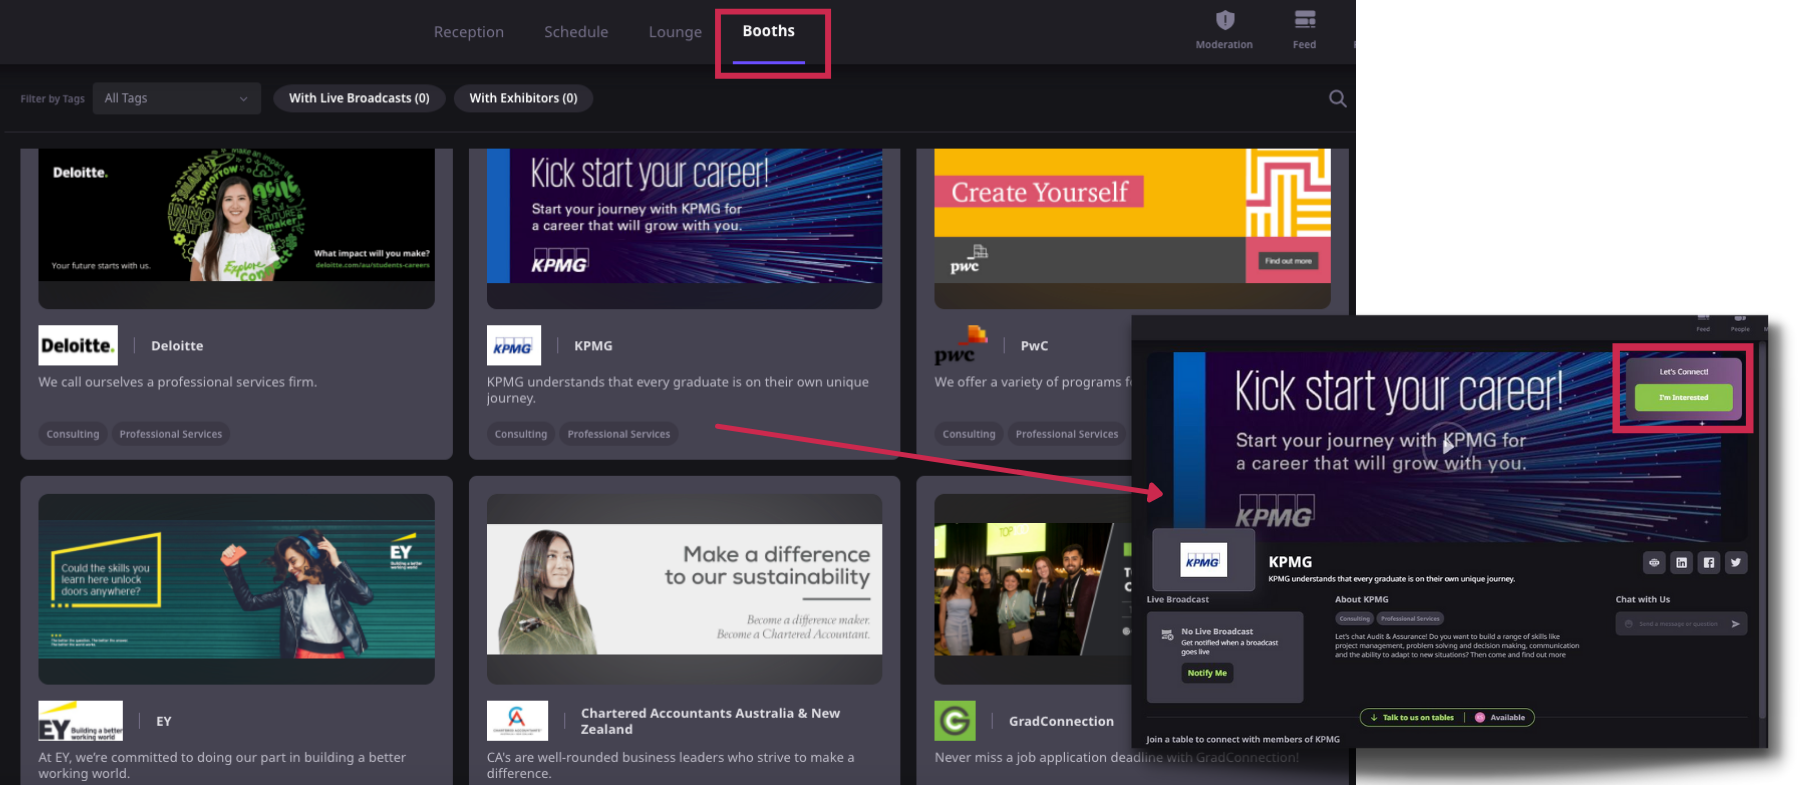
Task: Click the GradConnection green logo icon
Action: 954,721
